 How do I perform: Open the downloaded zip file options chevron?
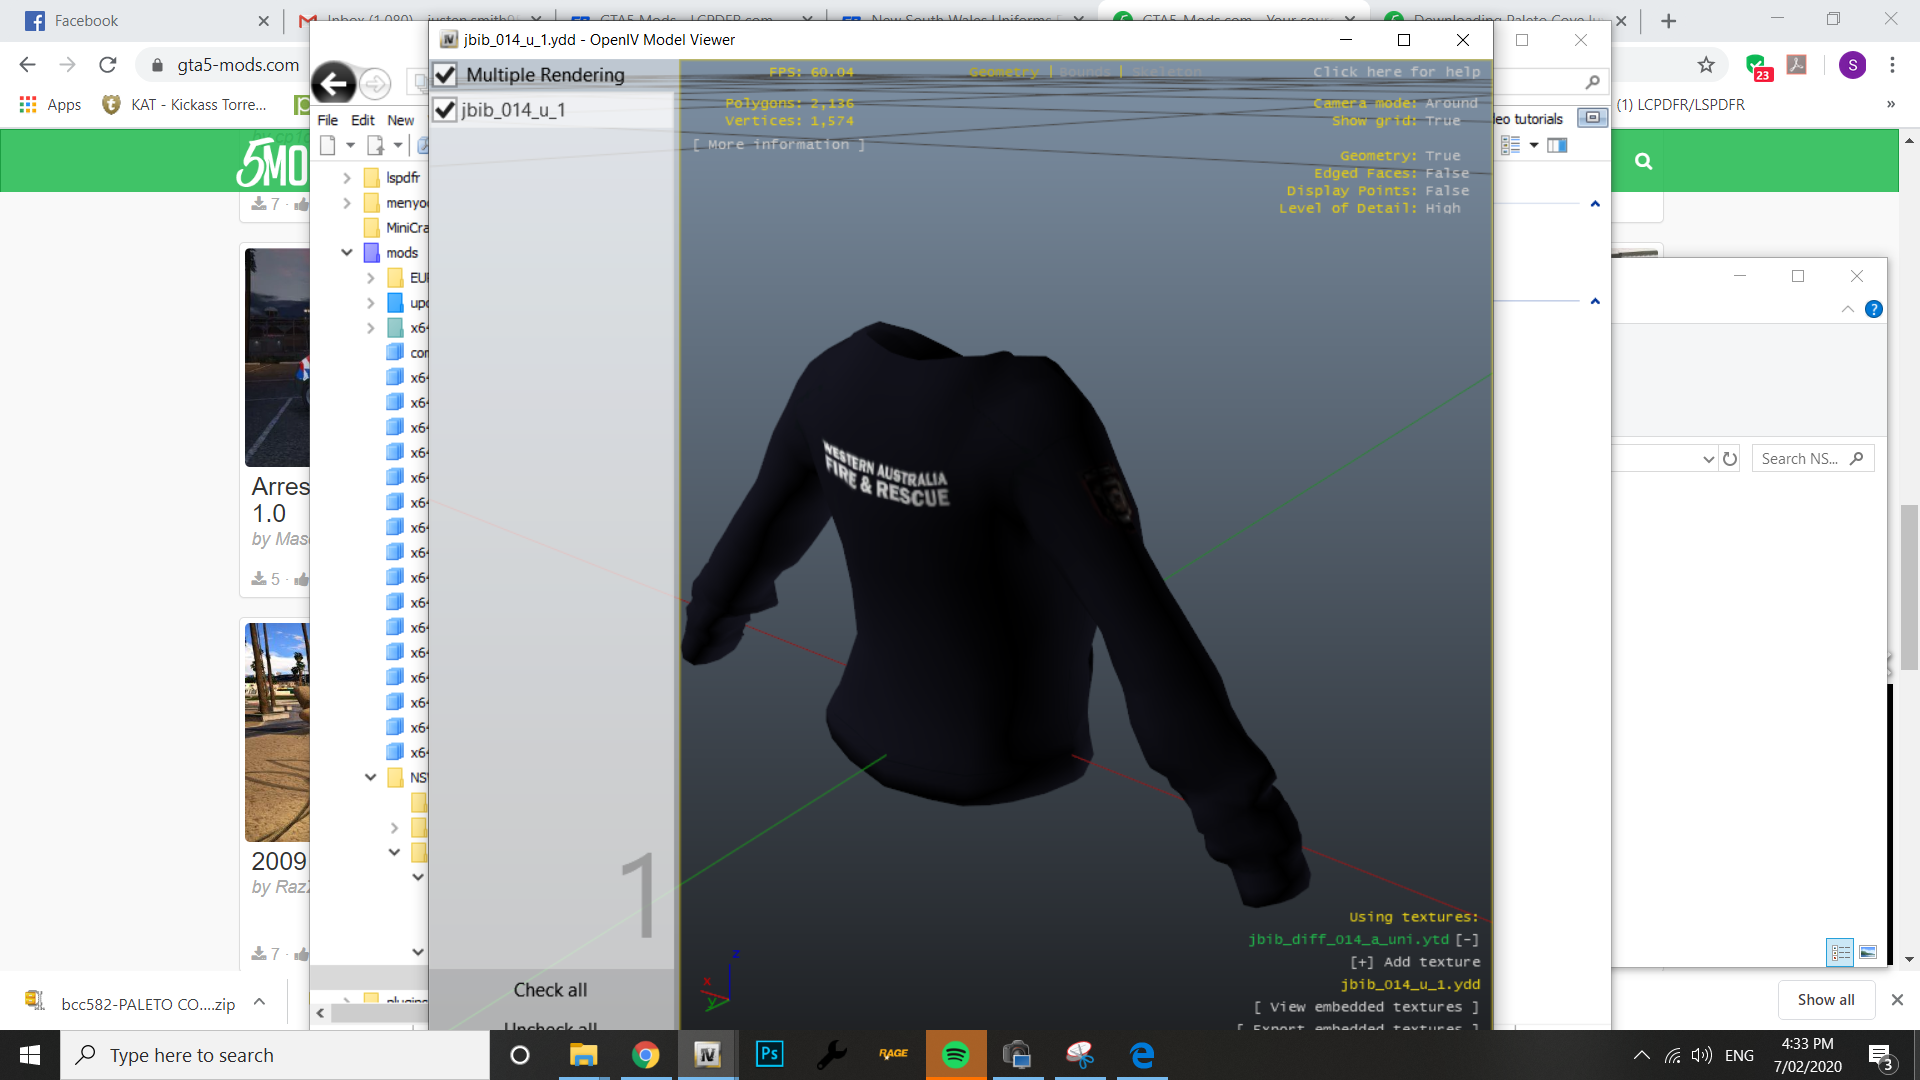pyautogui.click(x=259, y=1001)
